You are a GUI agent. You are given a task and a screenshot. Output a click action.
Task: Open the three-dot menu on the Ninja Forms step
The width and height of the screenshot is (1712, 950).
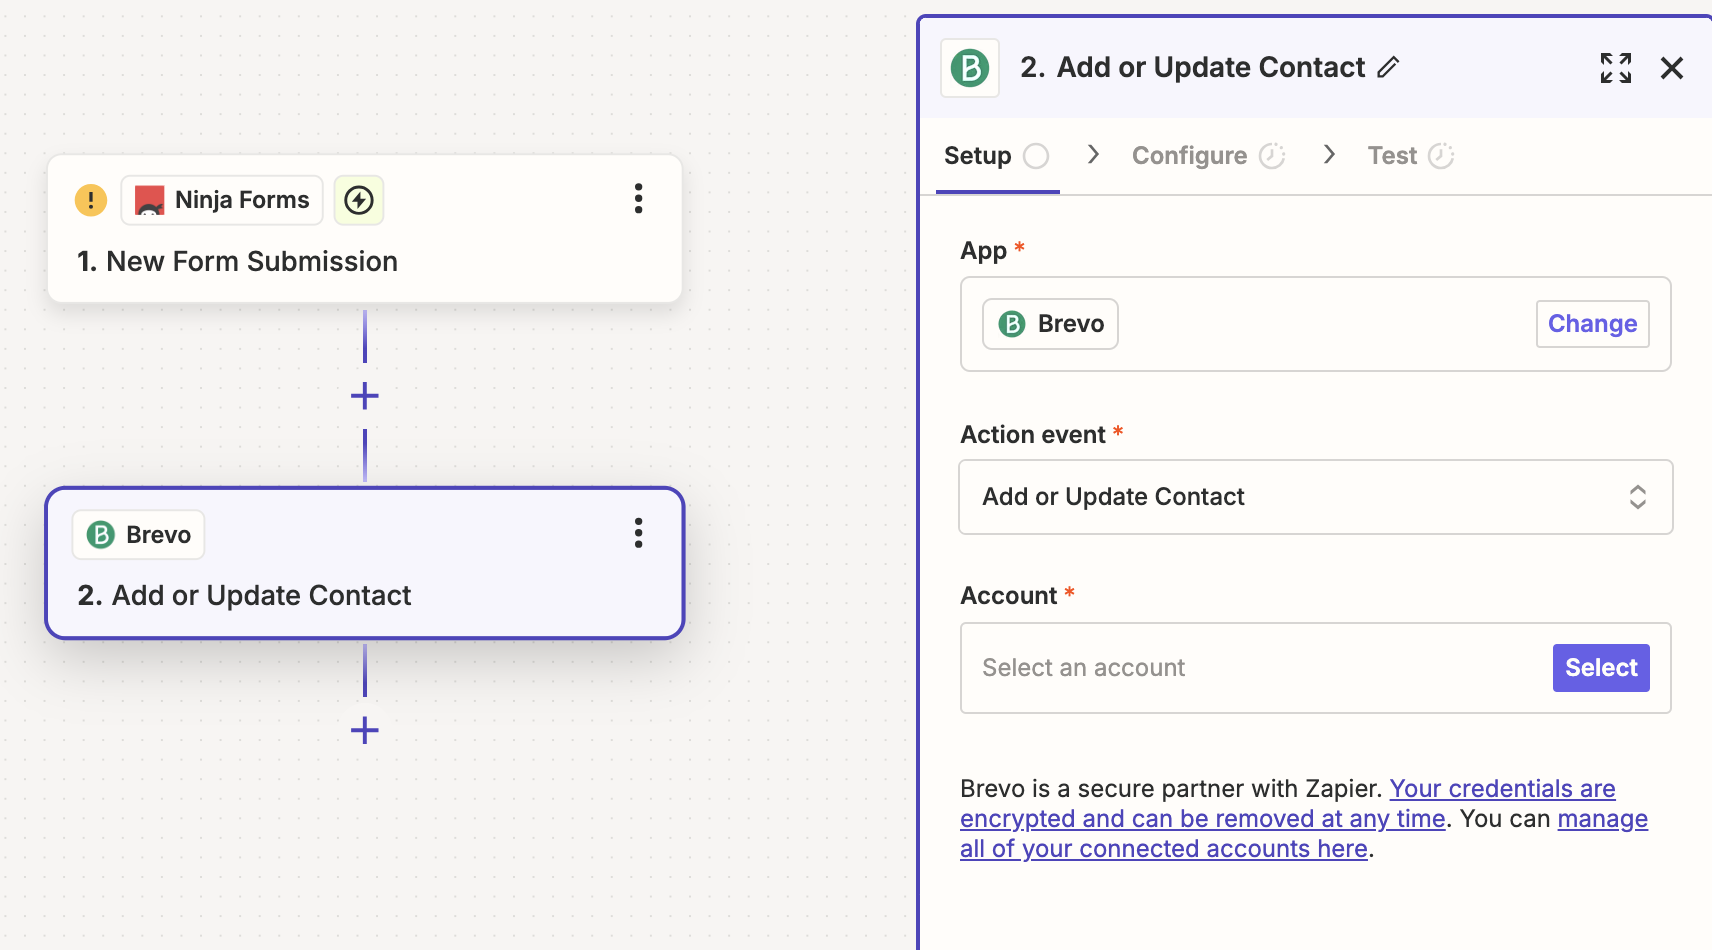[x=638, y=199]
